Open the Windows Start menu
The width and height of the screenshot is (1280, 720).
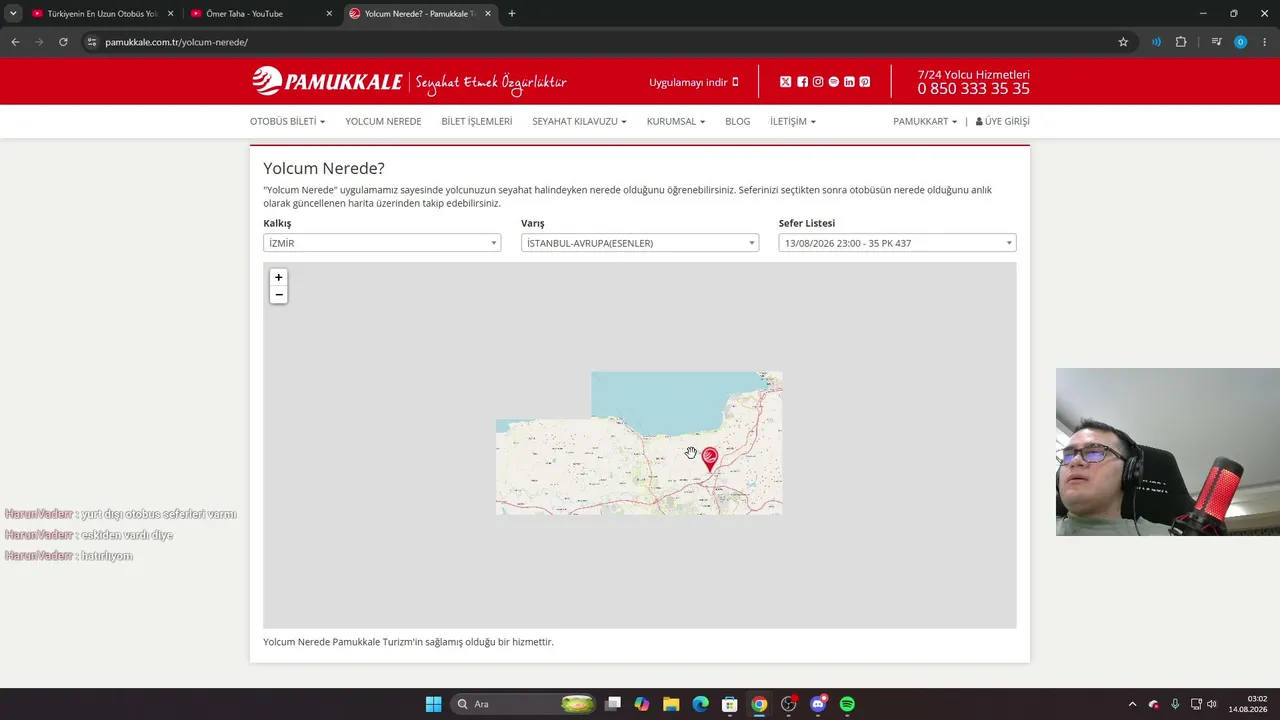click(x=433, y=704)
